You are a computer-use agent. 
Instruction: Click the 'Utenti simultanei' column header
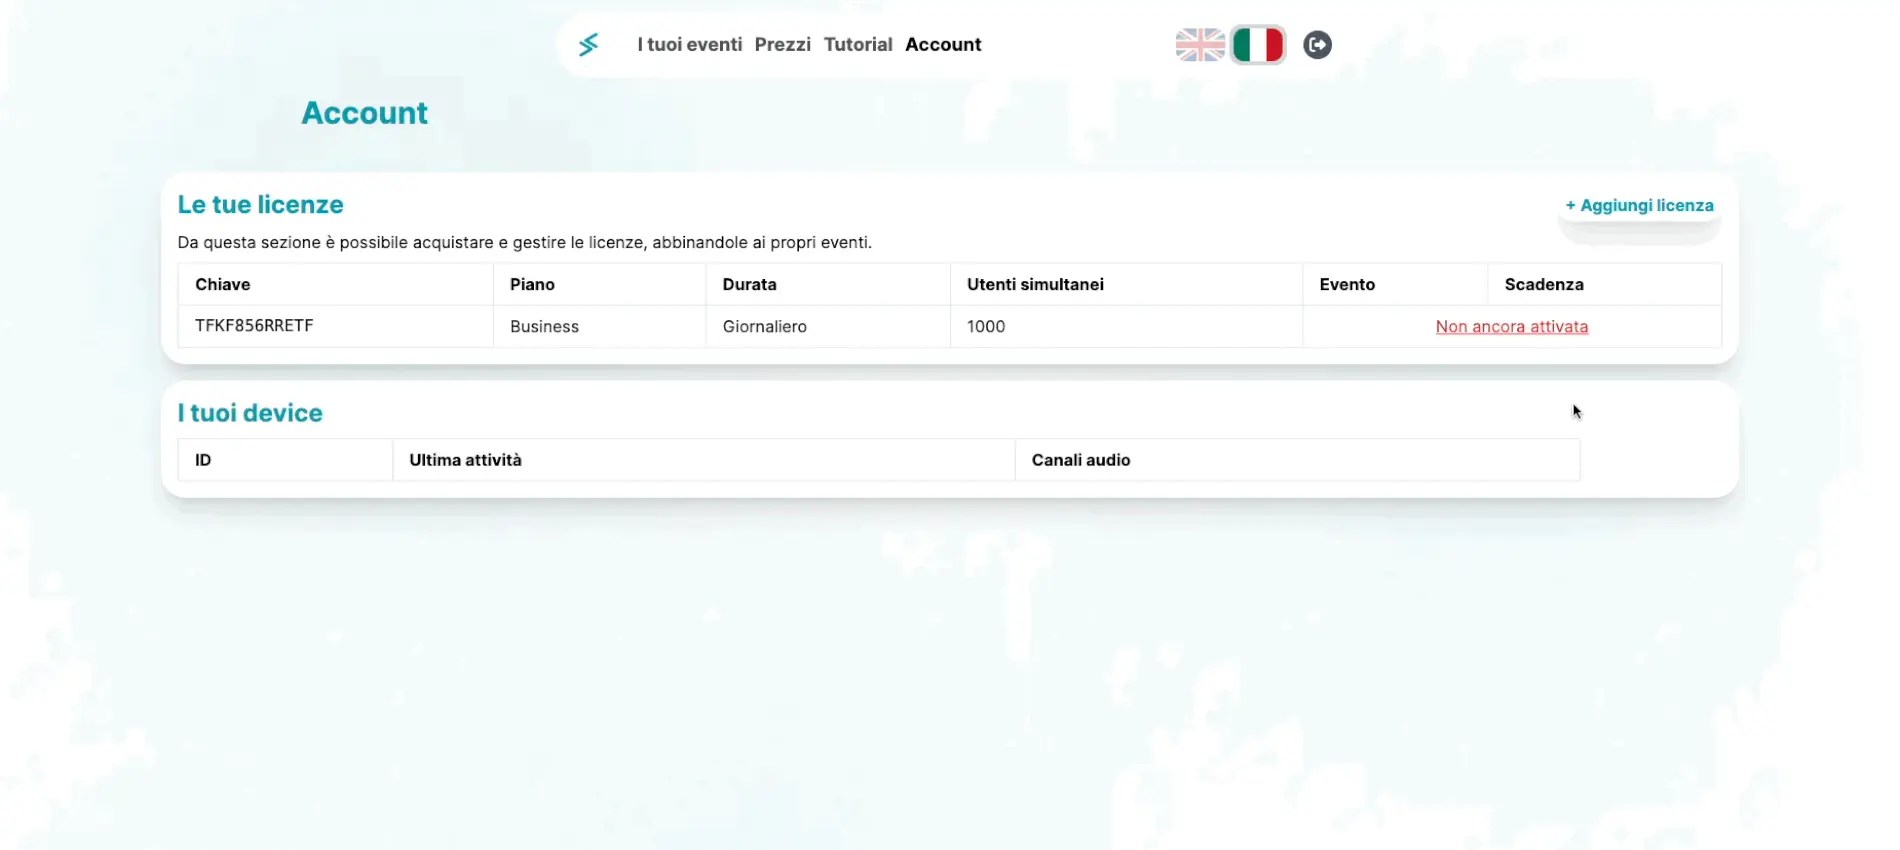click(x=1035, y=285)
